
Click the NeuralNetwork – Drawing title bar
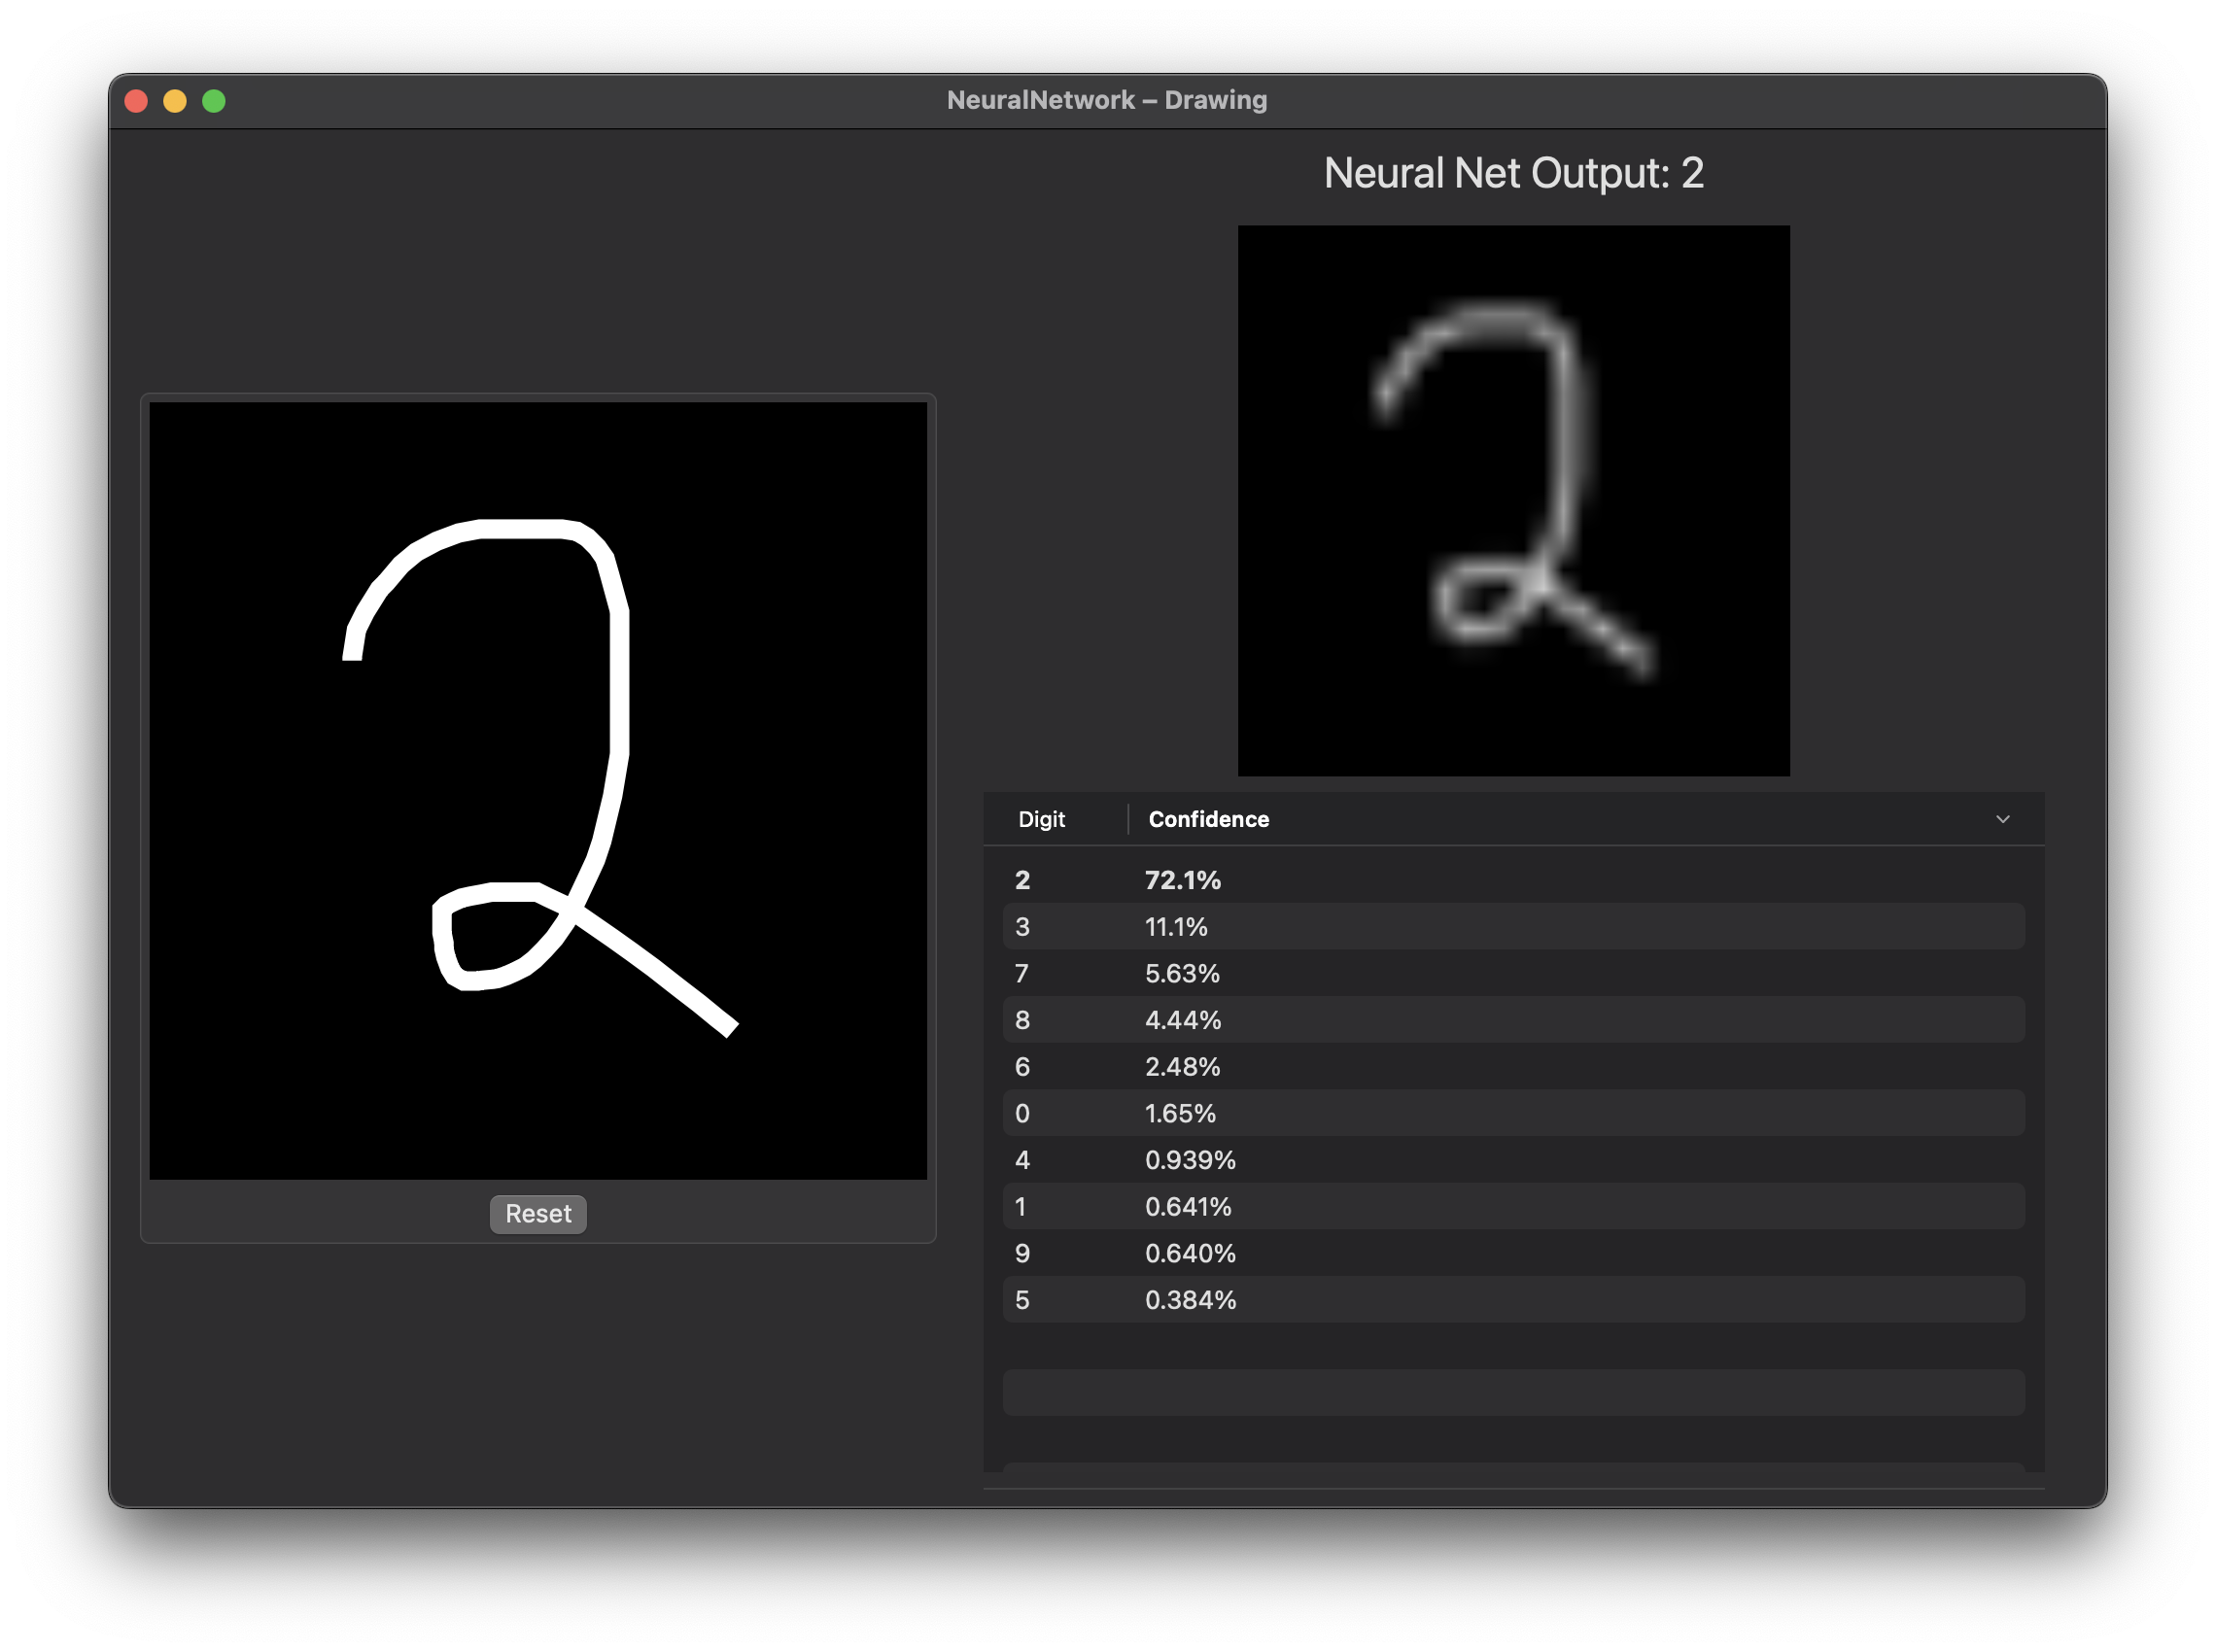[1106, 100]
